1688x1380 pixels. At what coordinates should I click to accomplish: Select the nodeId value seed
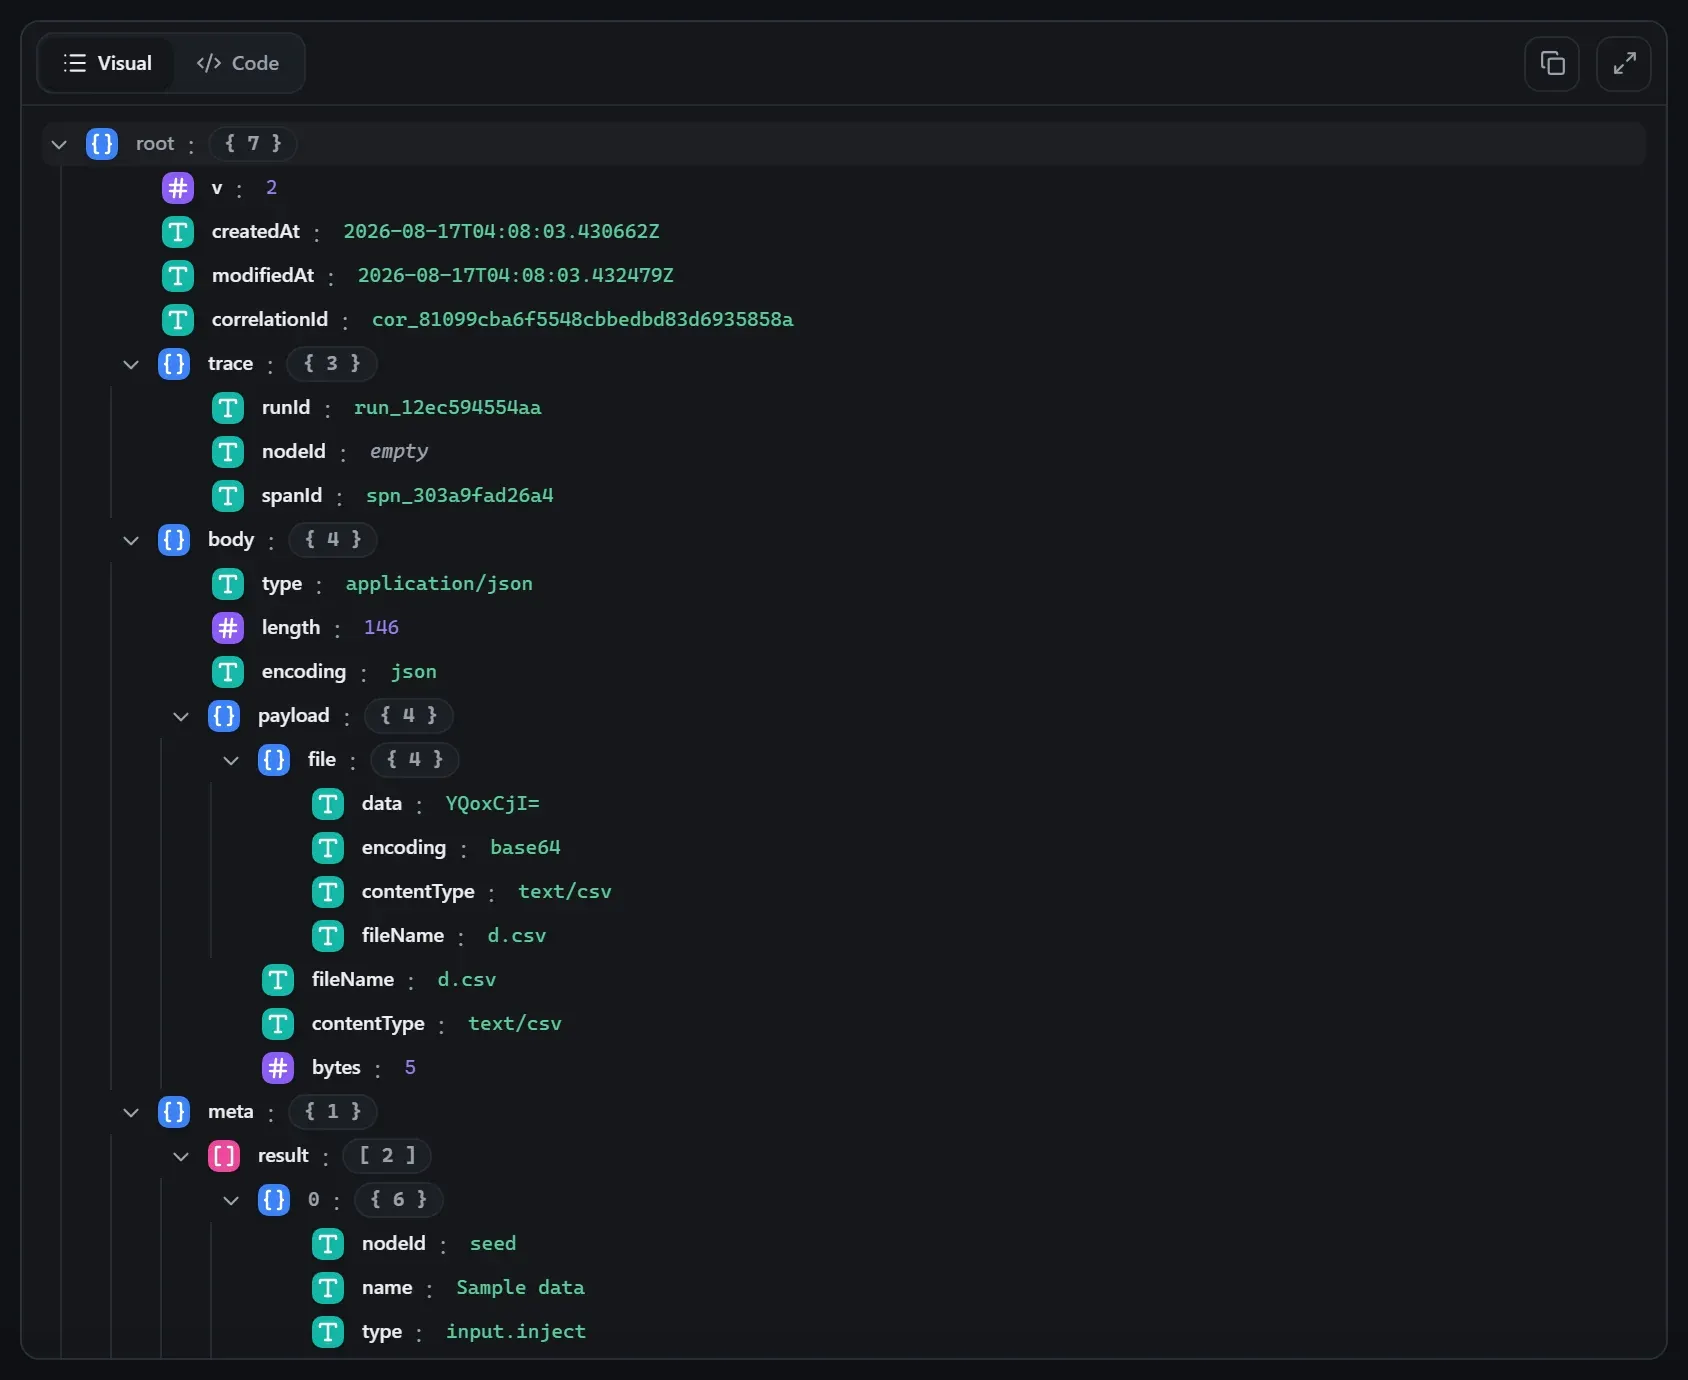coord(493,1244)
